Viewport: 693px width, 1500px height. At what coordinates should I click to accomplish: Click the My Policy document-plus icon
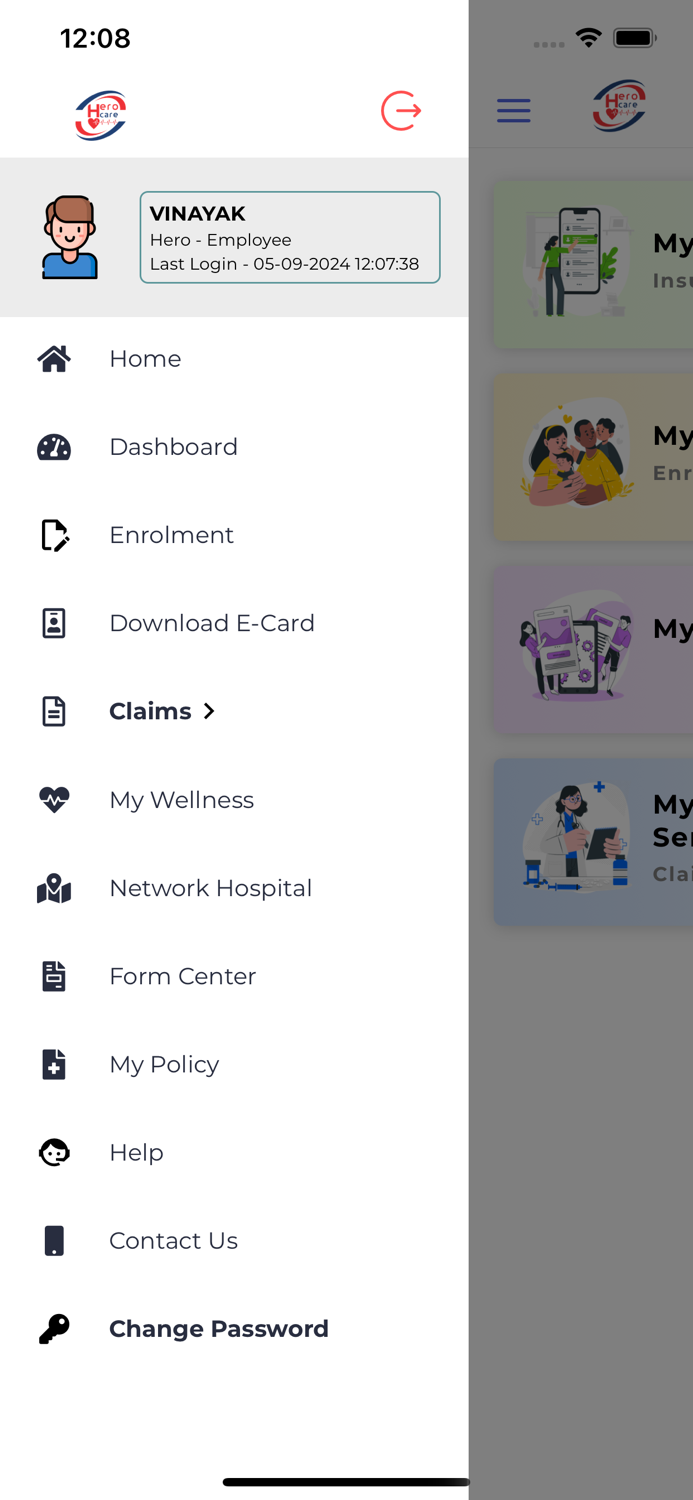tap(53, 1064)
